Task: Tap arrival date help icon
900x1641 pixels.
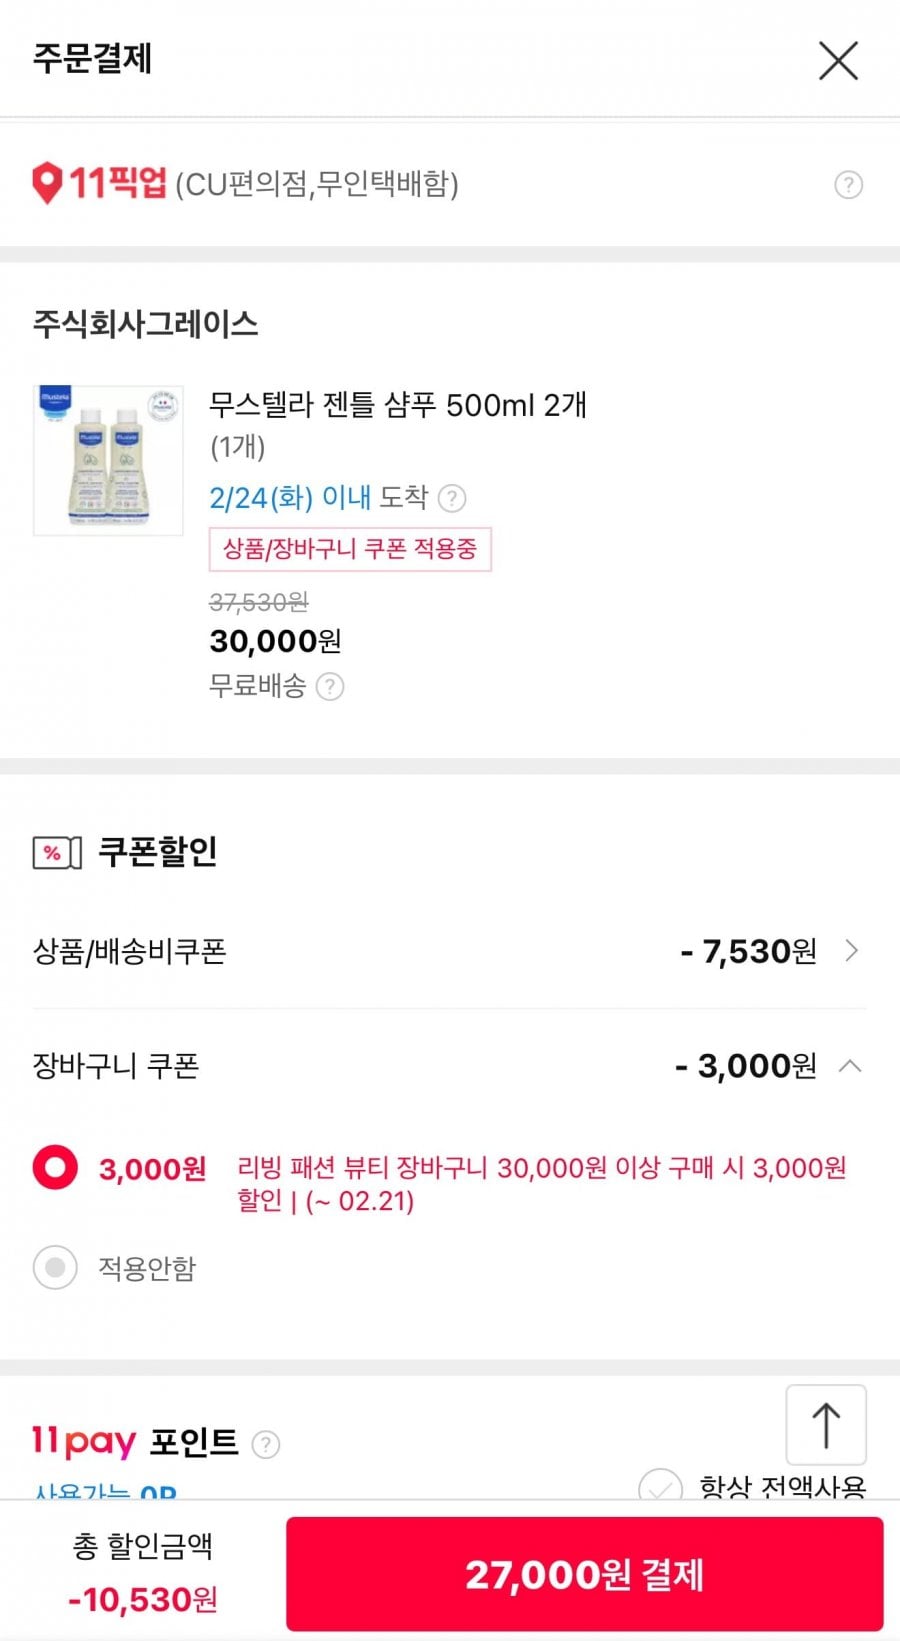Action: pyautogui.click(x=452, y=498)
